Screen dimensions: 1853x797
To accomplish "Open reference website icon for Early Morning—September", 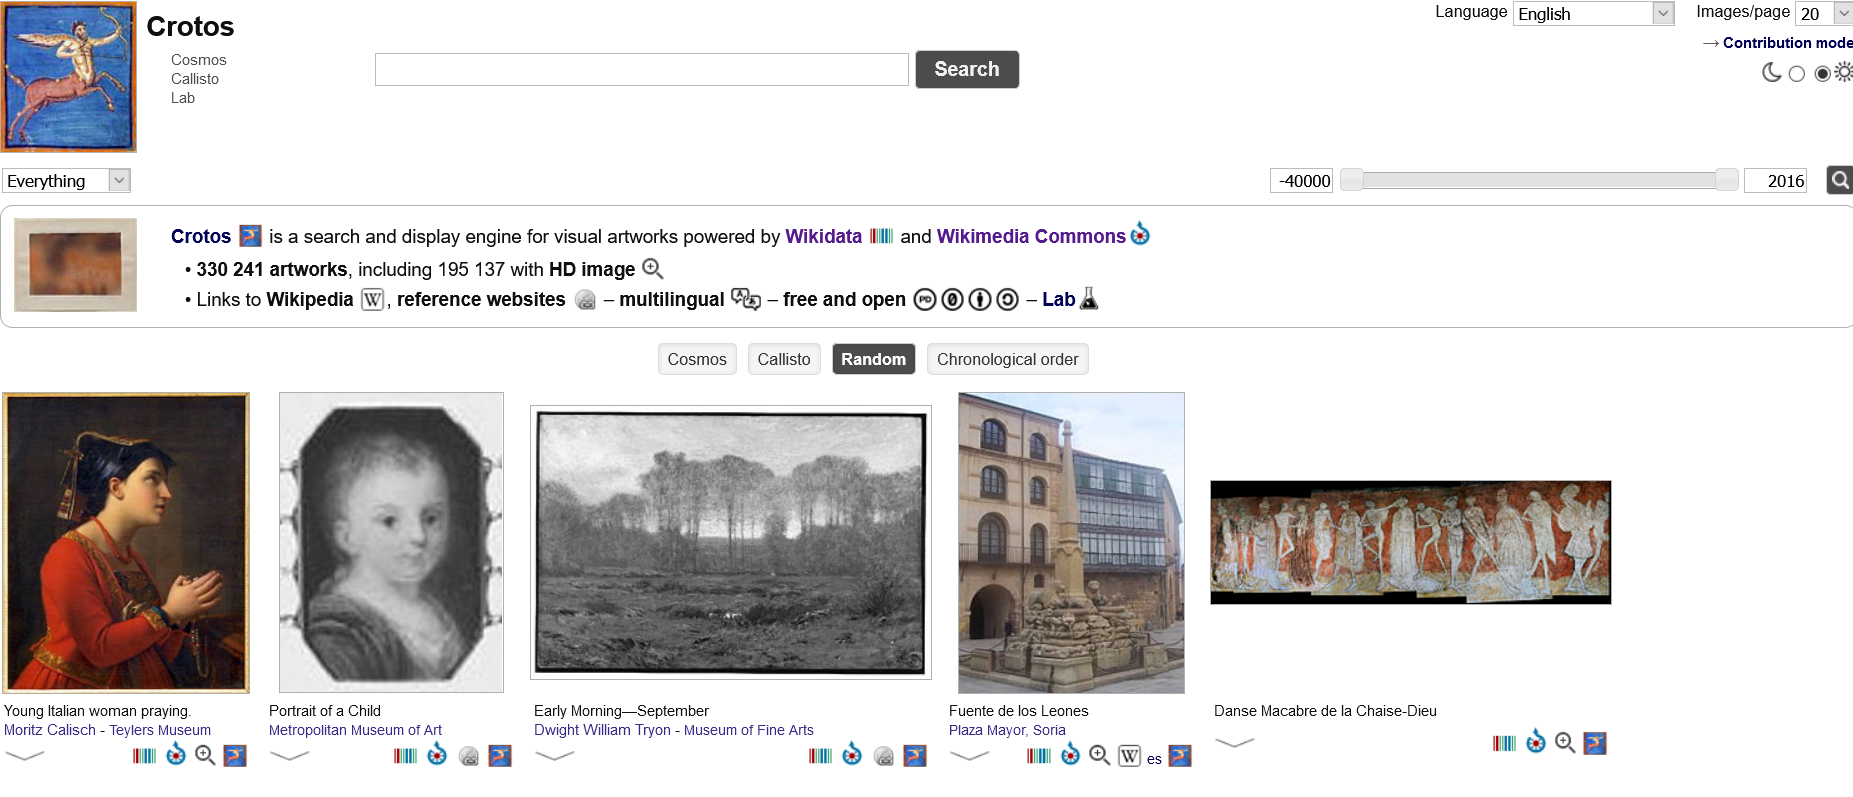I will tap(884, 756).
